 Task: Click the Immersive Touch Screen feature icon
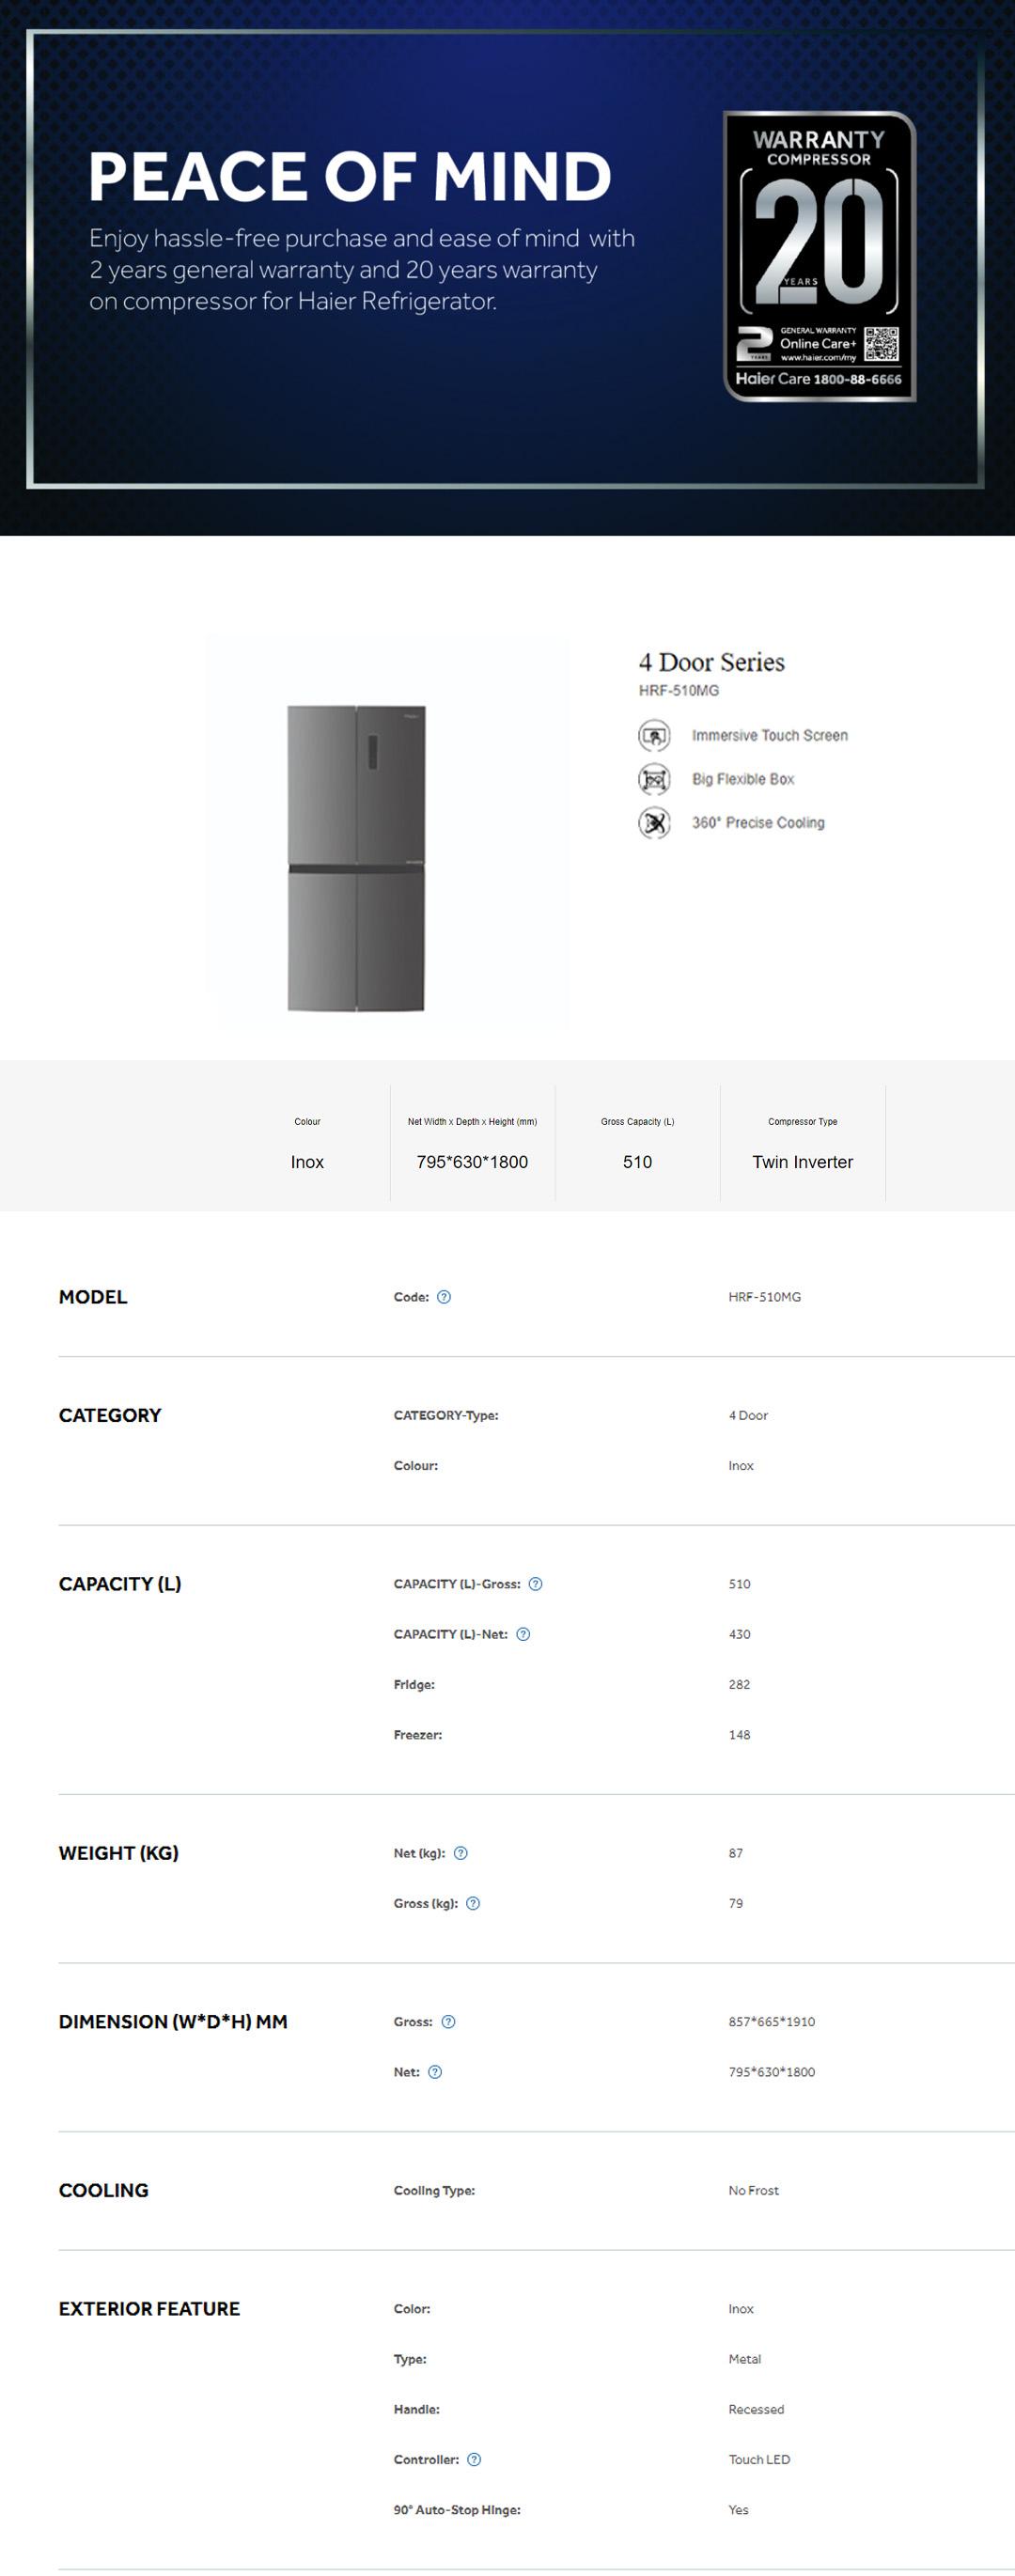[654, 736]
